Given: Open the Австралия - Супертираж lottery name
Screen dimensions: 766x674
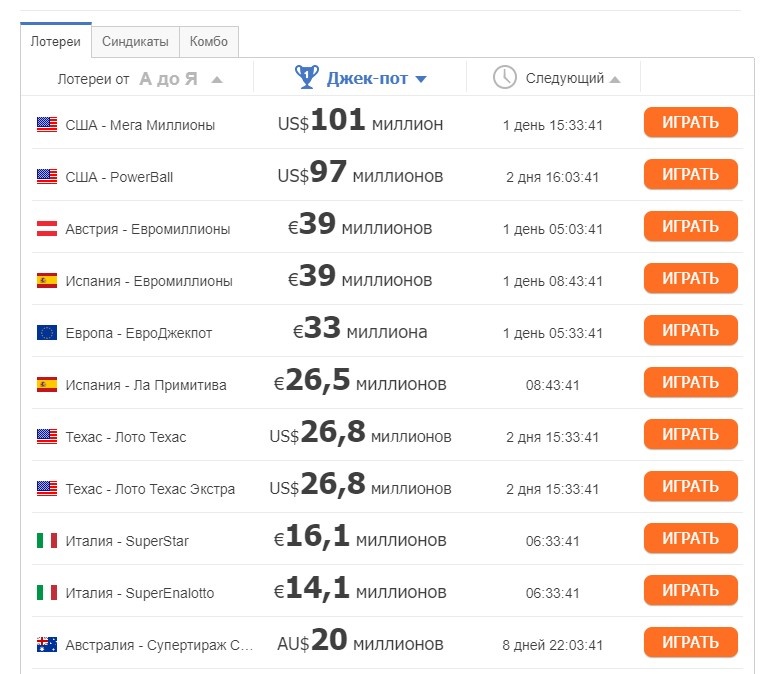Looking at the screenshot, I should click(159, 645).
